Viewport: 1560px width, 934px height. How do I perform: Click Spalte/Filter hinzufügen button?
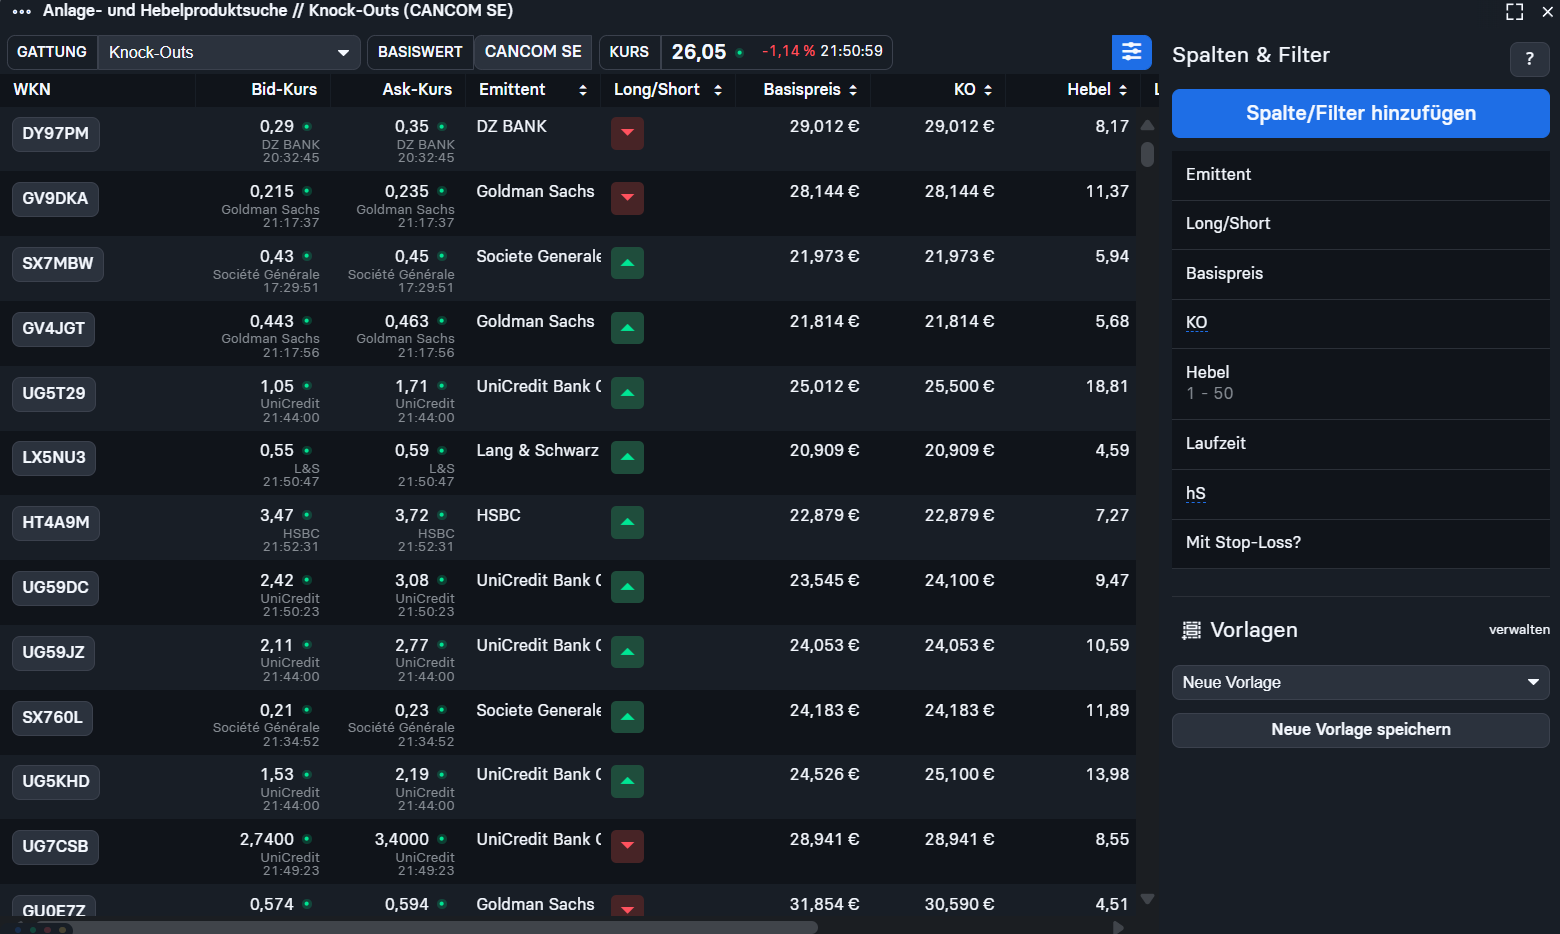click(x=1360, y=113)
